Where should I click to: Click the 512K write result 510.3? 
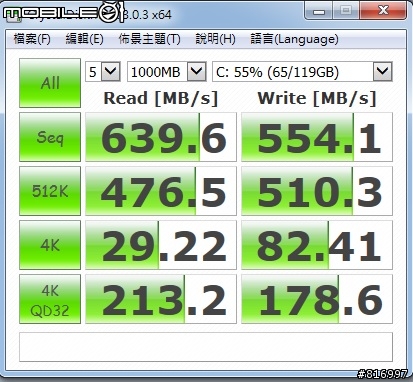pyautogui.click(x=317, y=191)
